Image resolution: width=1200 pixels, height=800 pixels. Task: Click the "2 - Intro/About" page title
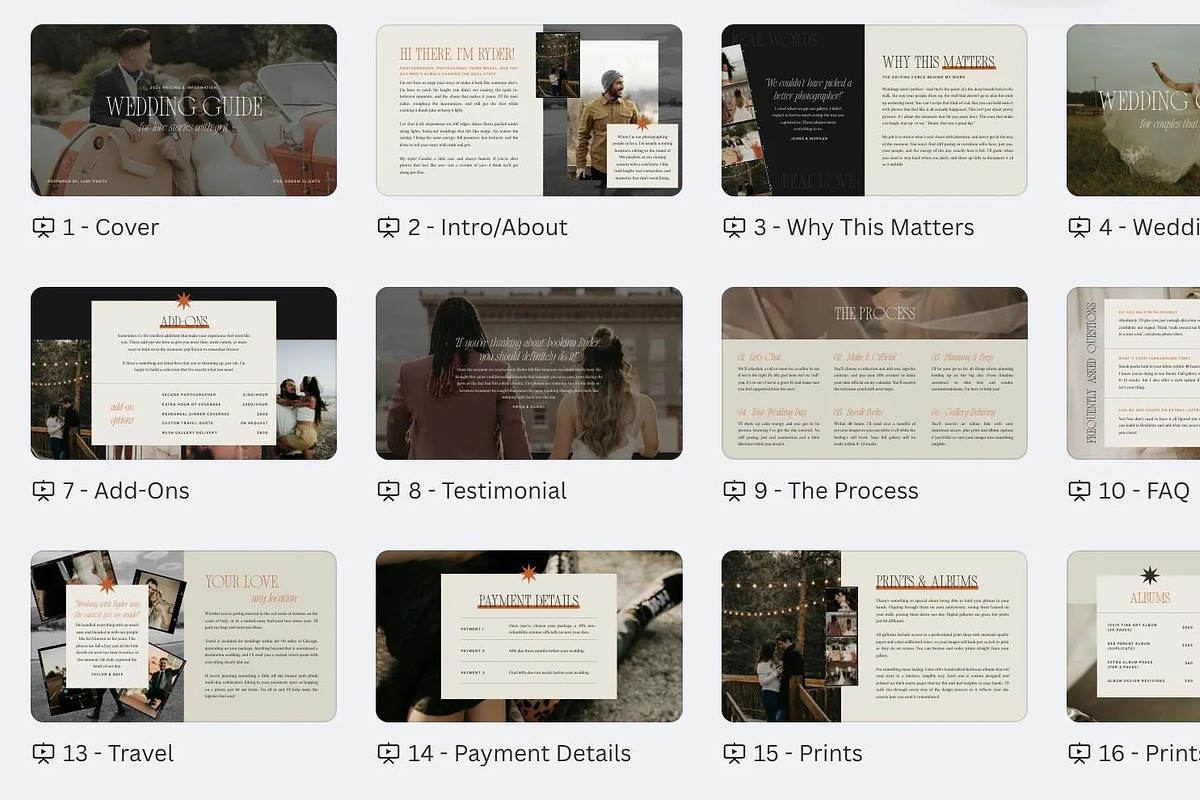click(x=488, y=227)
